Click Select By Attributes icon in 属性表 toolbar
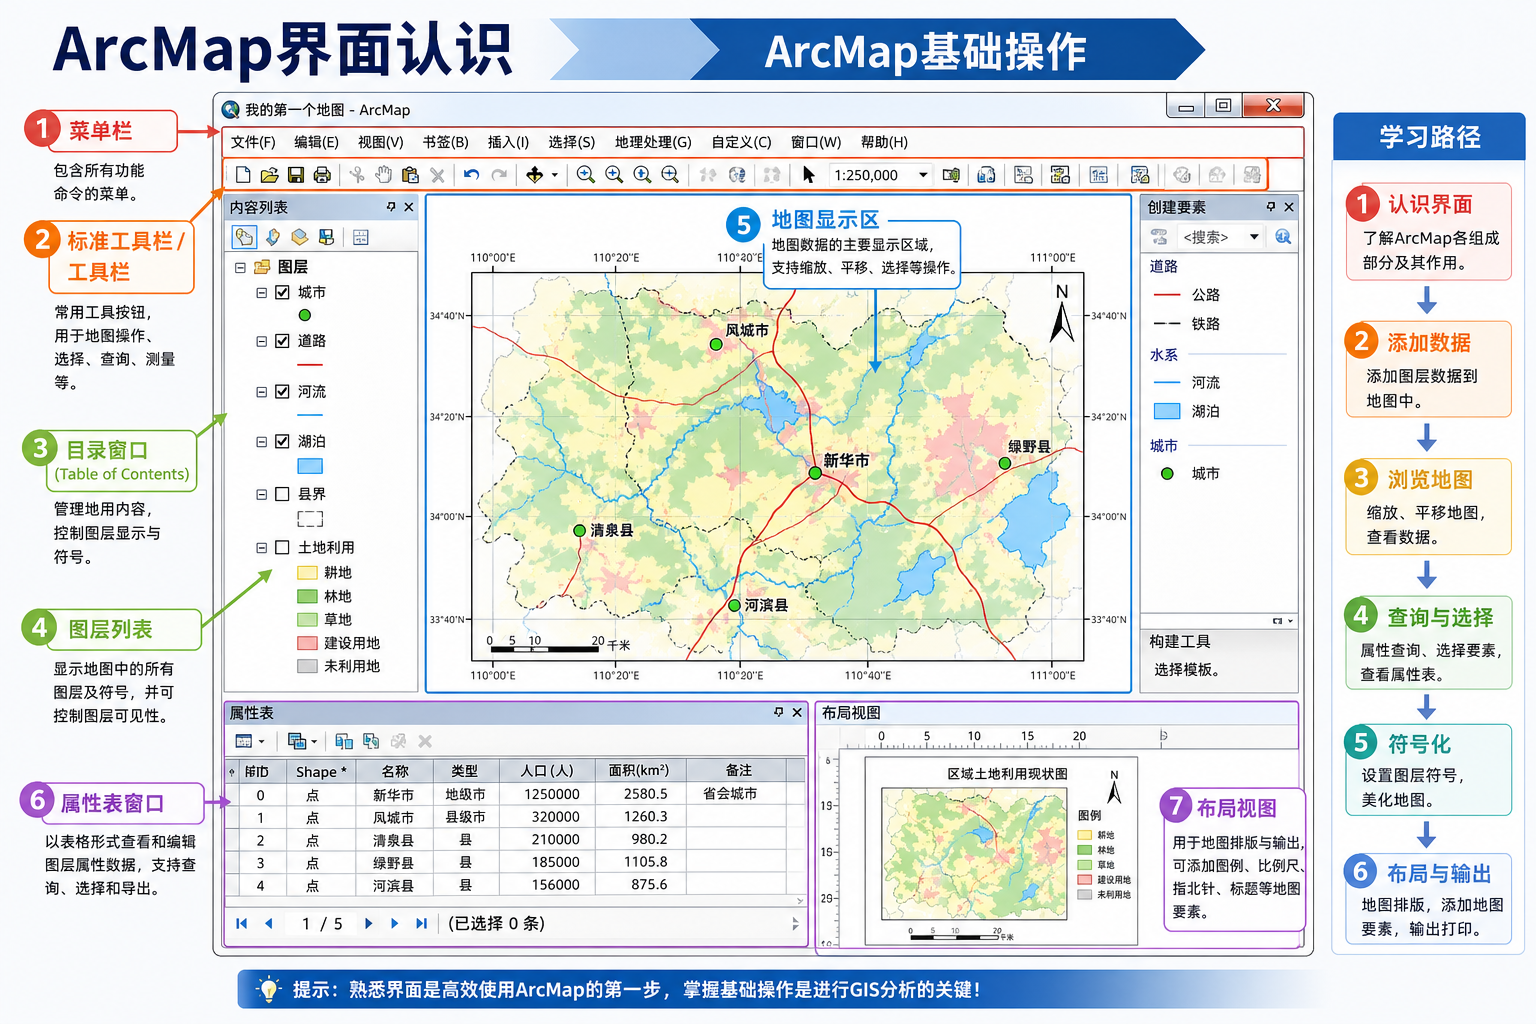 (x=344, y=741)
